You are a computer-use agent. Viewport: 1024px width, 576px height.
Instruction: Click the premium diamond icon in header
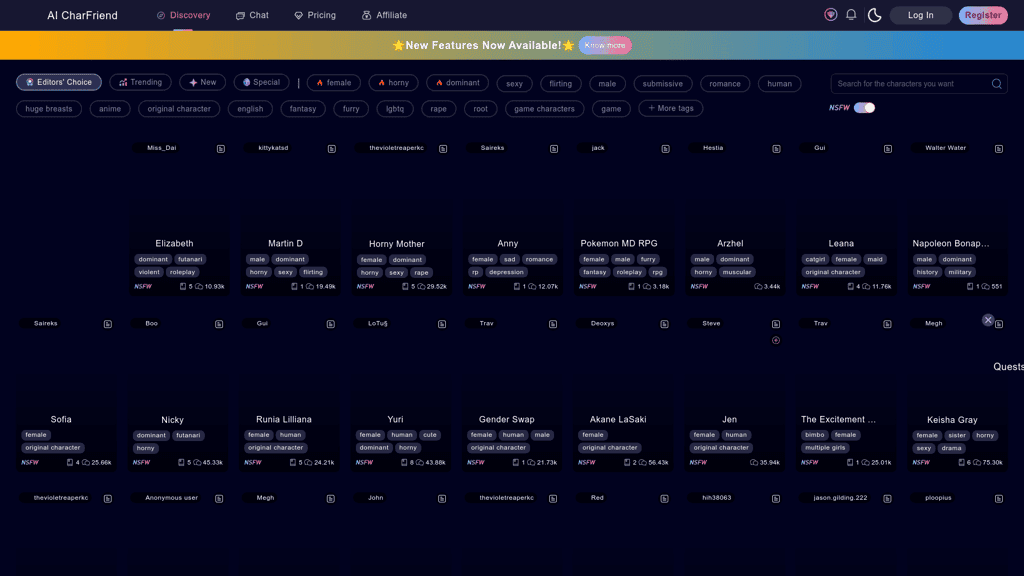pyautogui.click(x=830, y=15)
